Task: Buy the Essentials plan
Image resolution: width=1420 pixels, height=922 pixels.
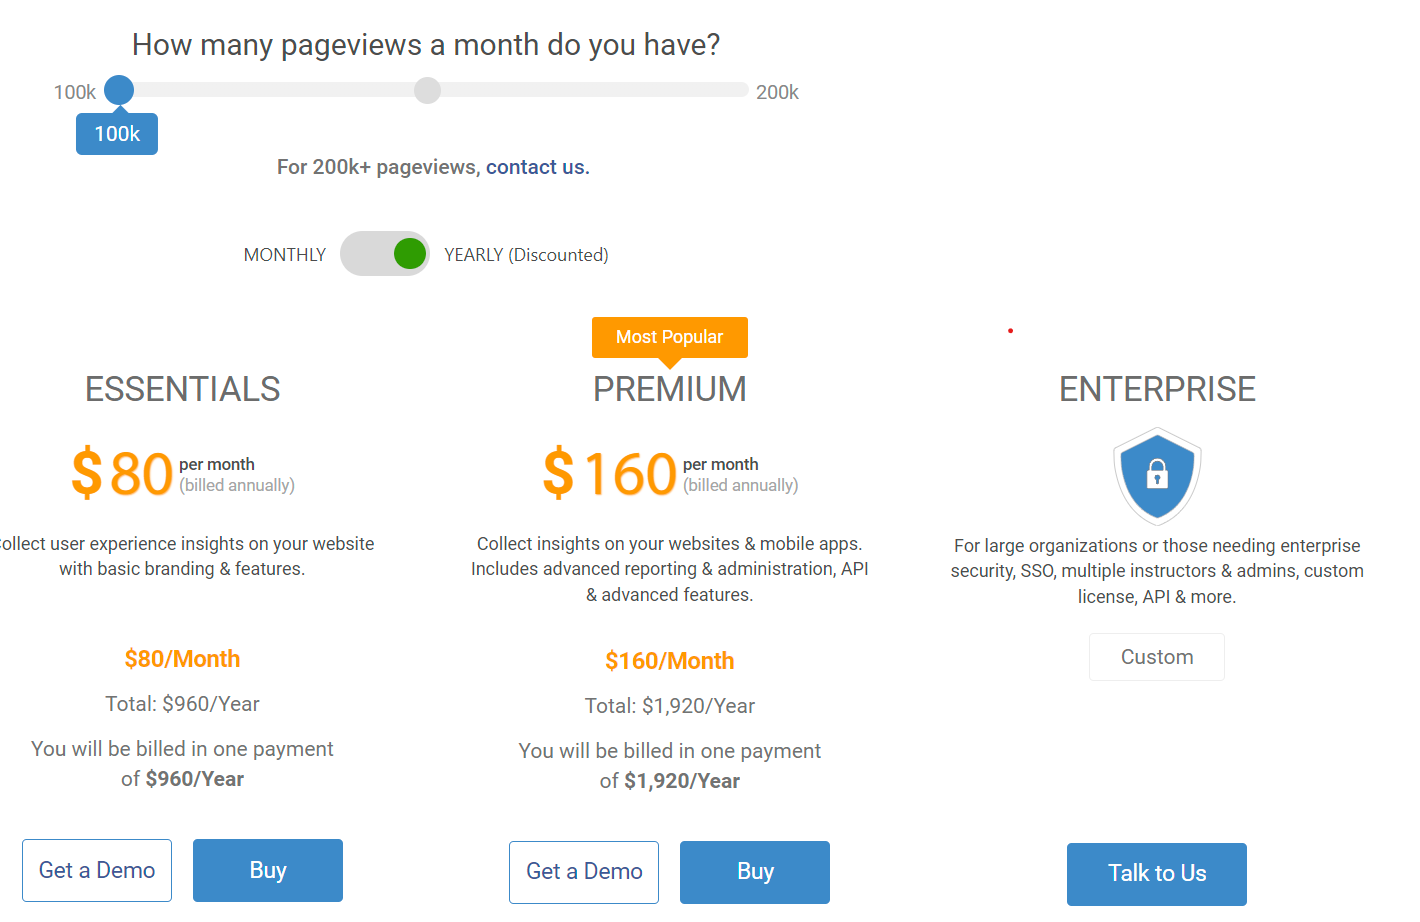Action: [x=268, y=870]
